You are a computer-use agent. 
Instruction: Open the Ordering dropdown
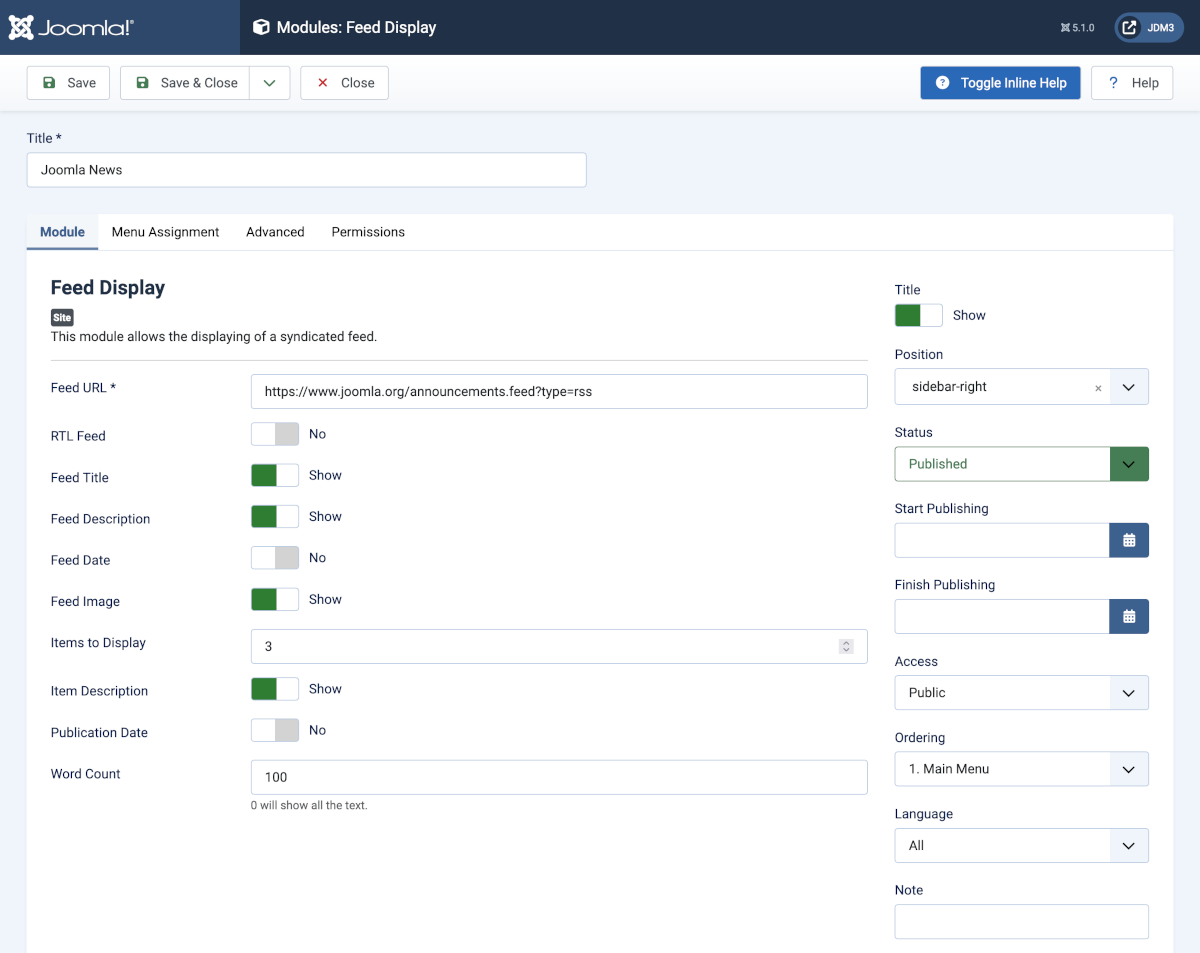tap(1021, 769)
